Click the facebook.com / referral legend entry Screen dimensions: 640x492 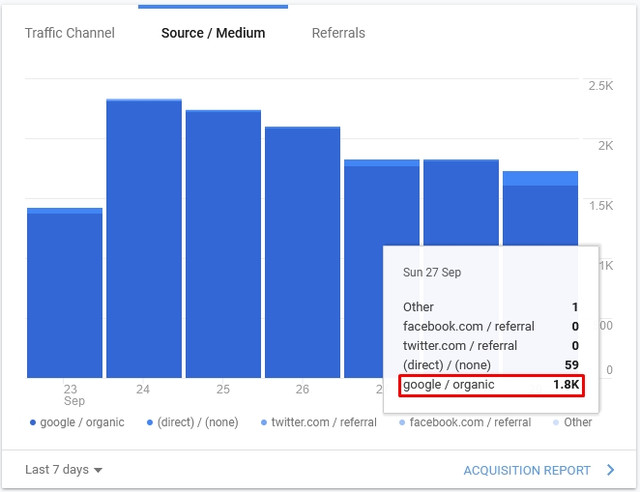click(x=465, y=422)
